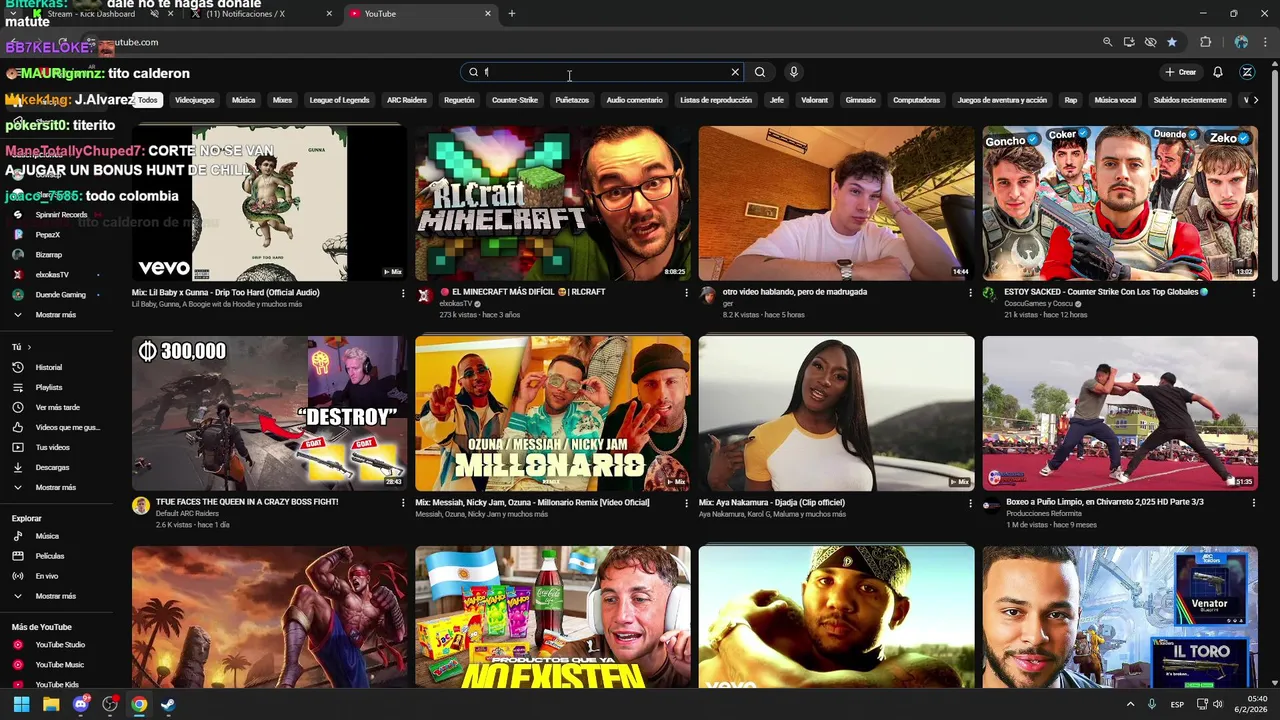This screenshot has width=1280, height=720.
Task: Show hidden system tray icons
Action: pos(1131,704)
